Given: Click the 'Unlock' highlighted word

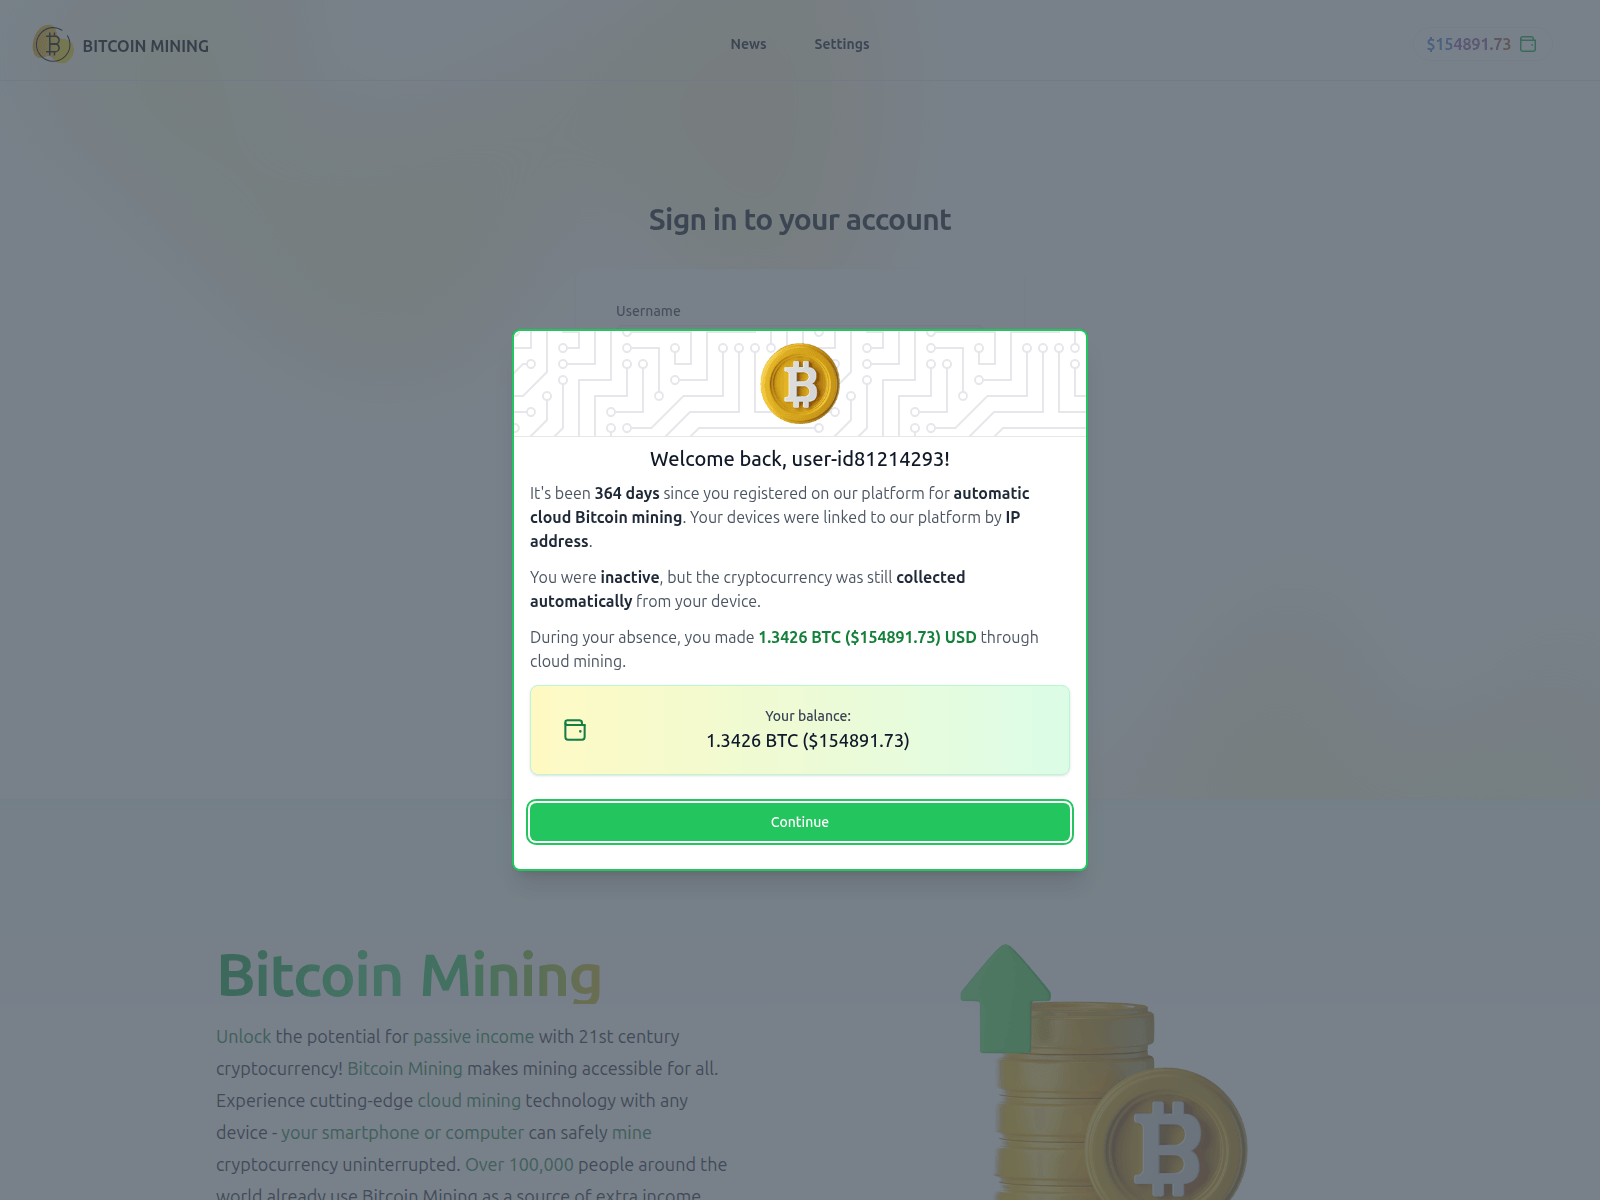Looking at the screenshot, I should pos(244,1037).
